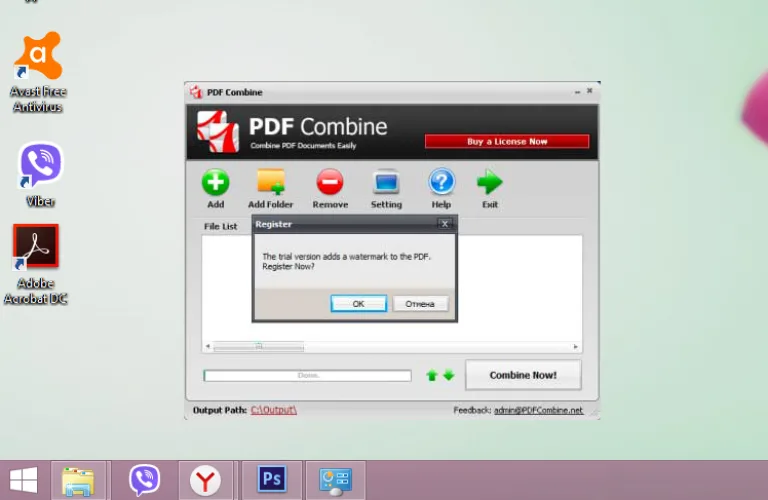Image resolution: width=768 pixels, height=500 pixels.
Task: Move file up with green up arrow
Action: click(x=432, y=376)
